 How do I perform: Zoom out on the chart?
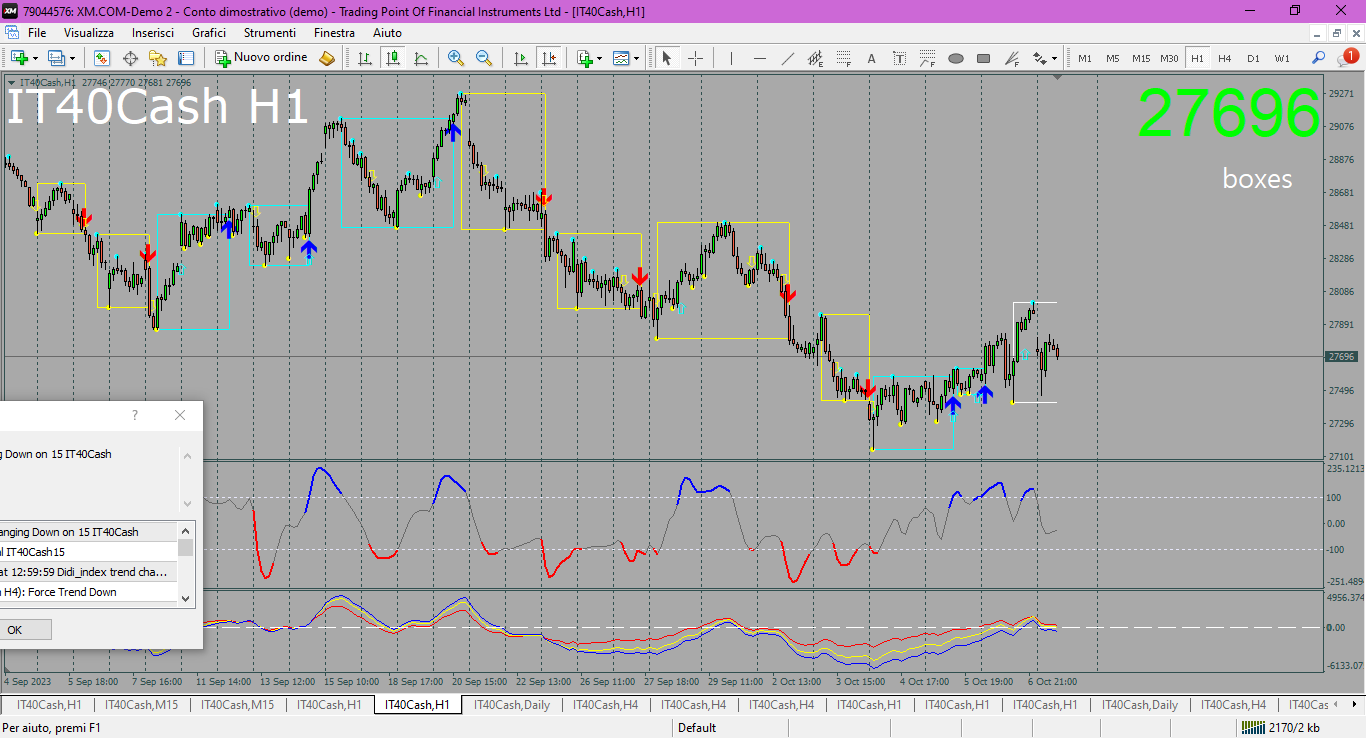click(484, 58)
